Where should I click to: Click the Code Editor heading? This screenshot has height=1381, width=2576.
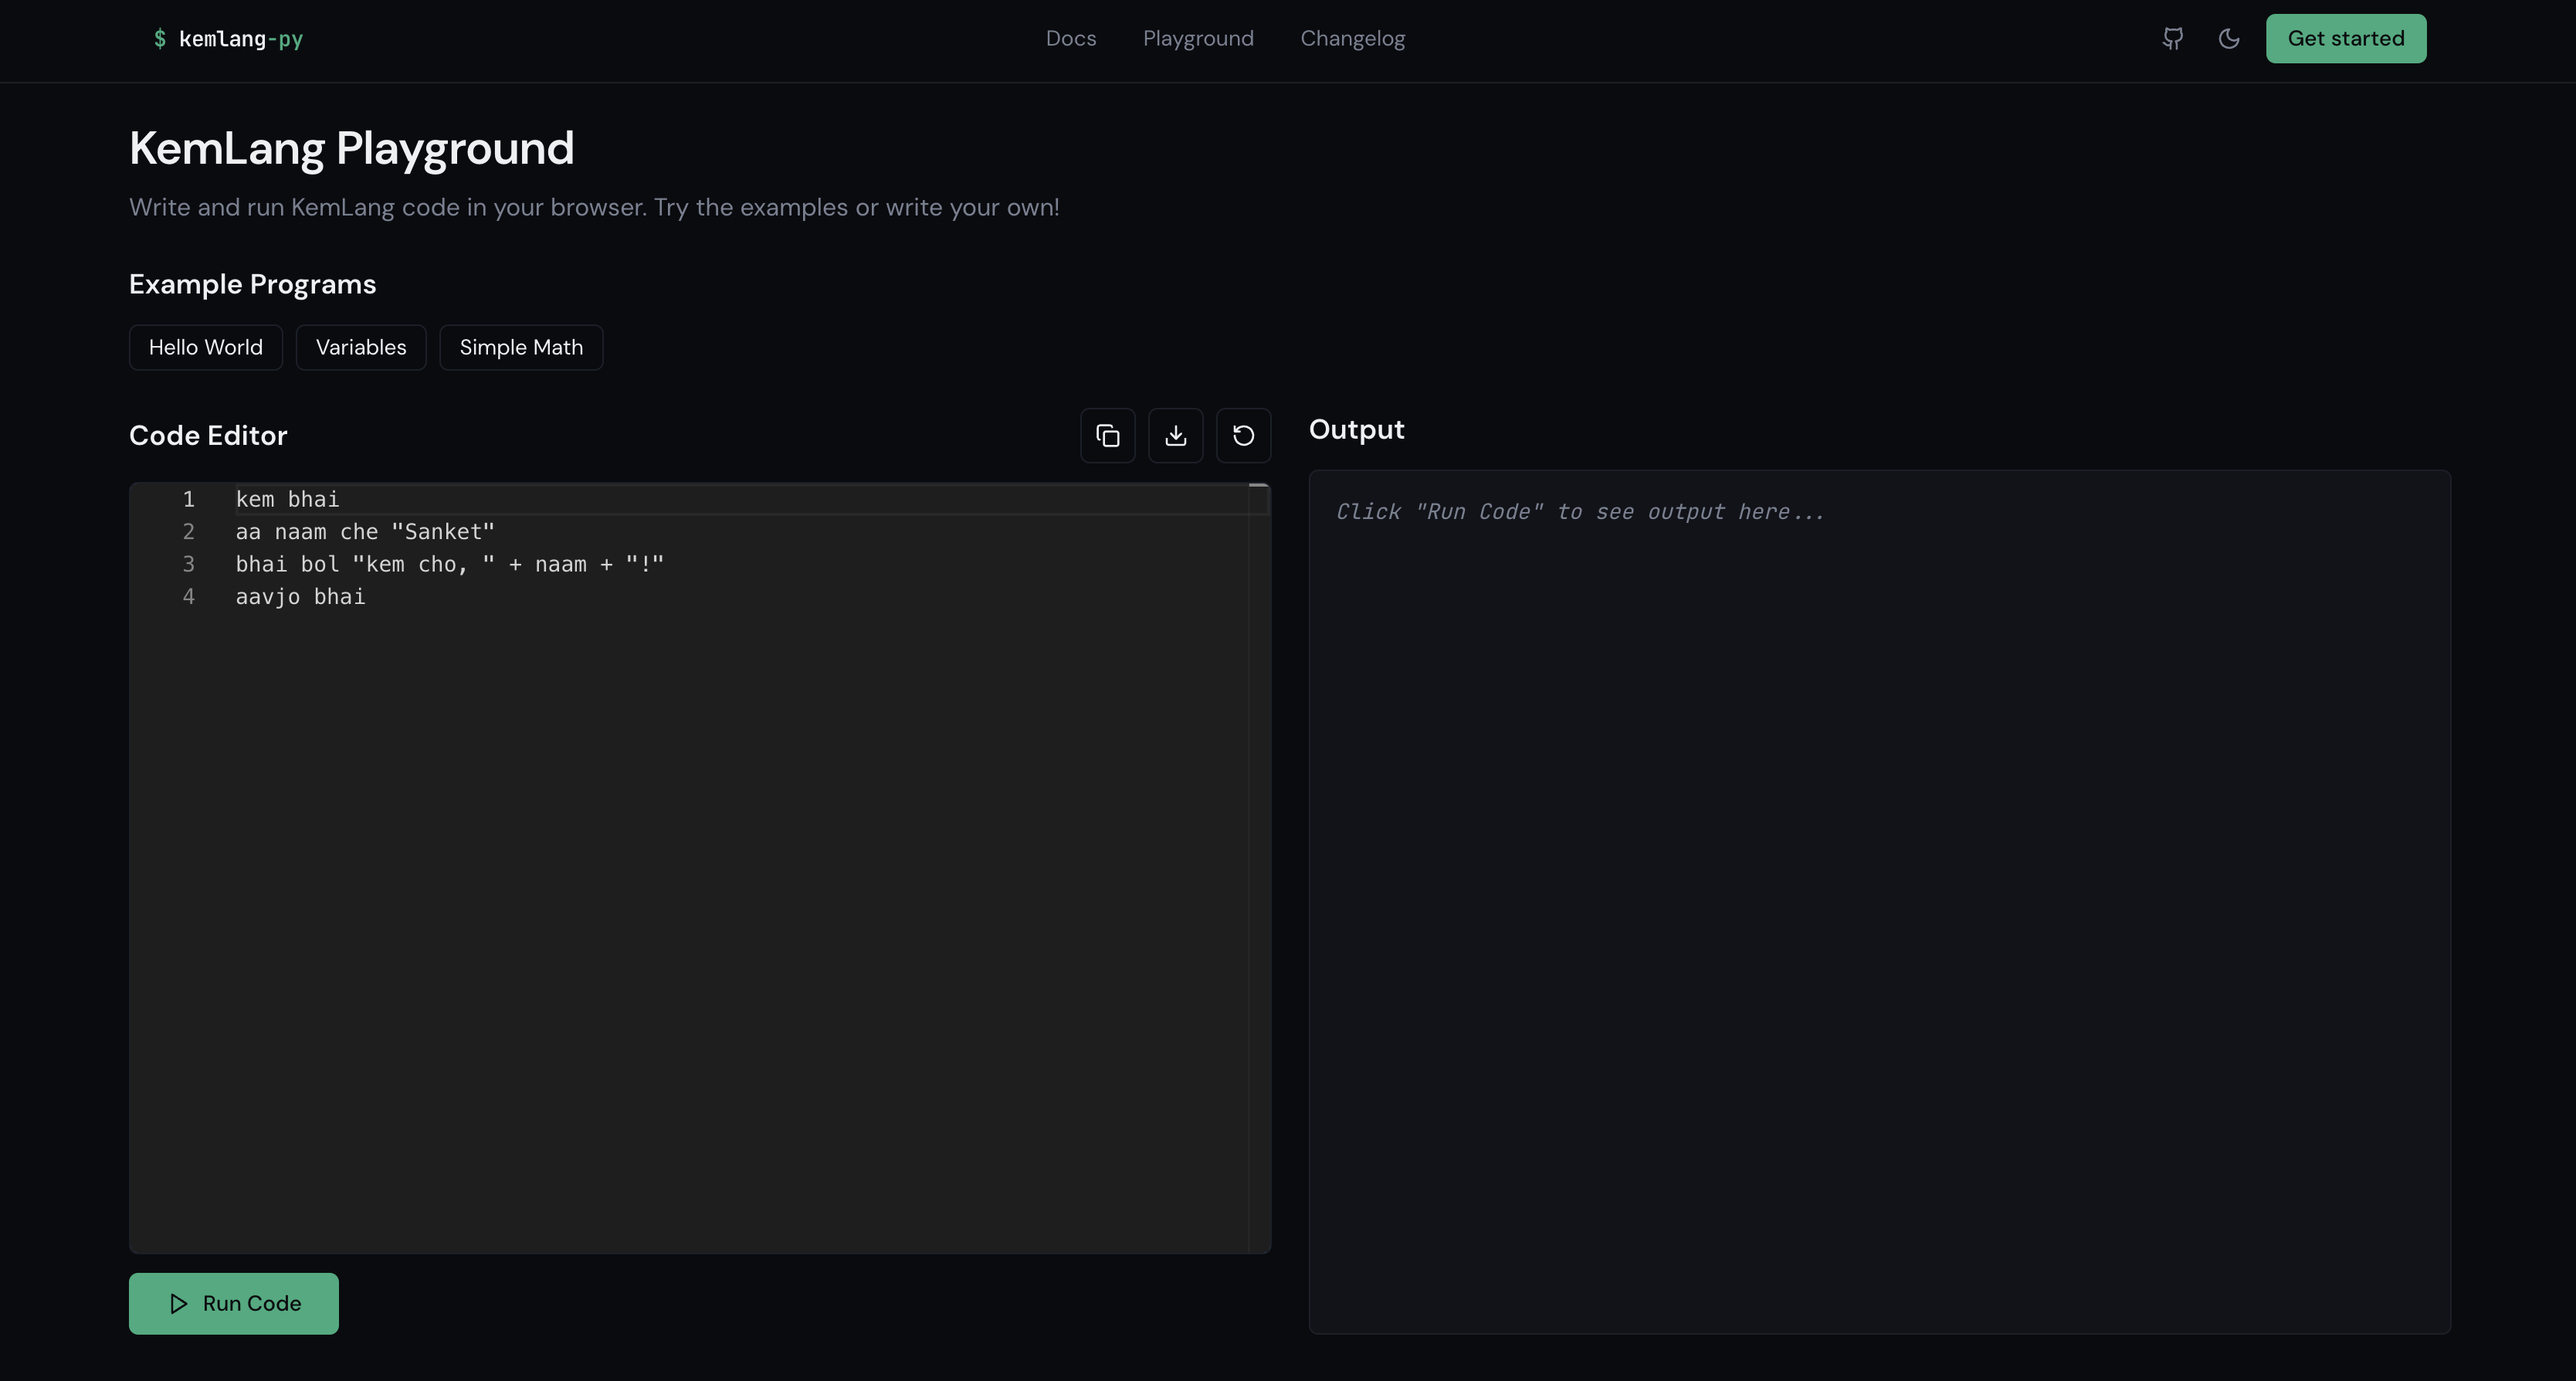[208, 436]
